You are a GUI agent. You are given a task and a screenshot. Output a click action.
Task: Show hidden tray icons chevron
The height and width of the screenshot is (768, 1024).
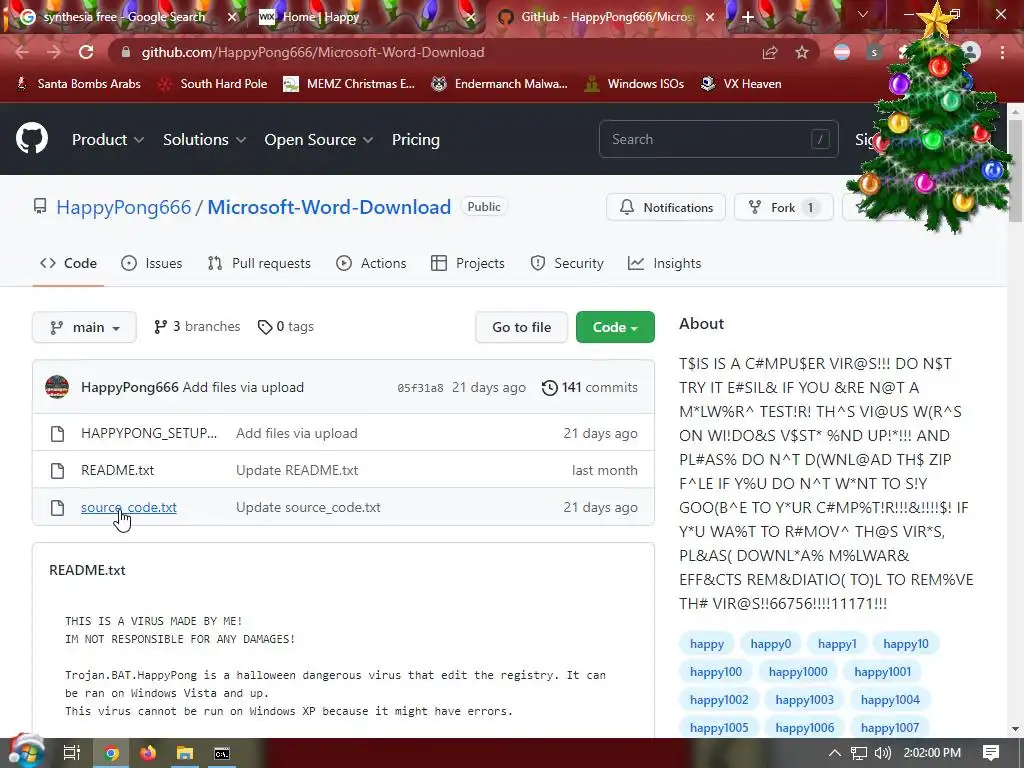(835, 753)
